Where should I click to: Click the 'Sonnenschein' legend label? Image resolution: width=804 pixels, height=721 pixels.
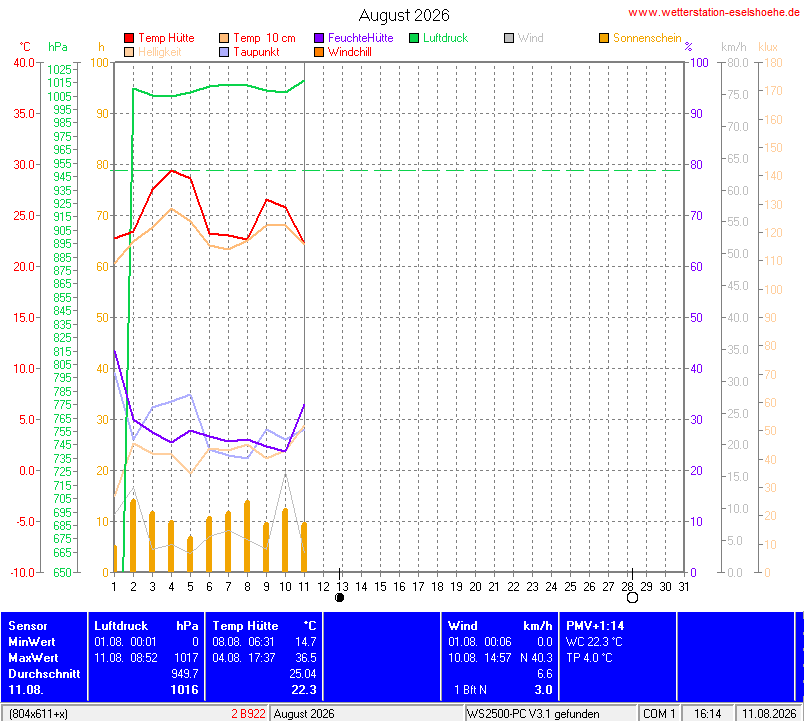click(647, 38)
